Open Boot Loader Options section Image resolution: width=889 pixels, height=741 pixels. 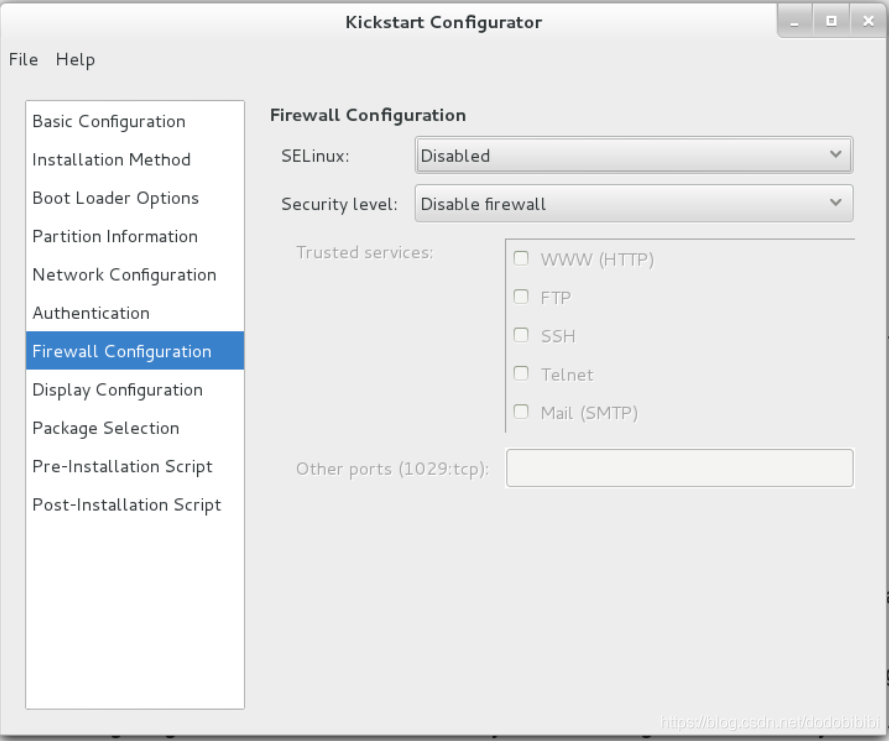pos(135,198)
